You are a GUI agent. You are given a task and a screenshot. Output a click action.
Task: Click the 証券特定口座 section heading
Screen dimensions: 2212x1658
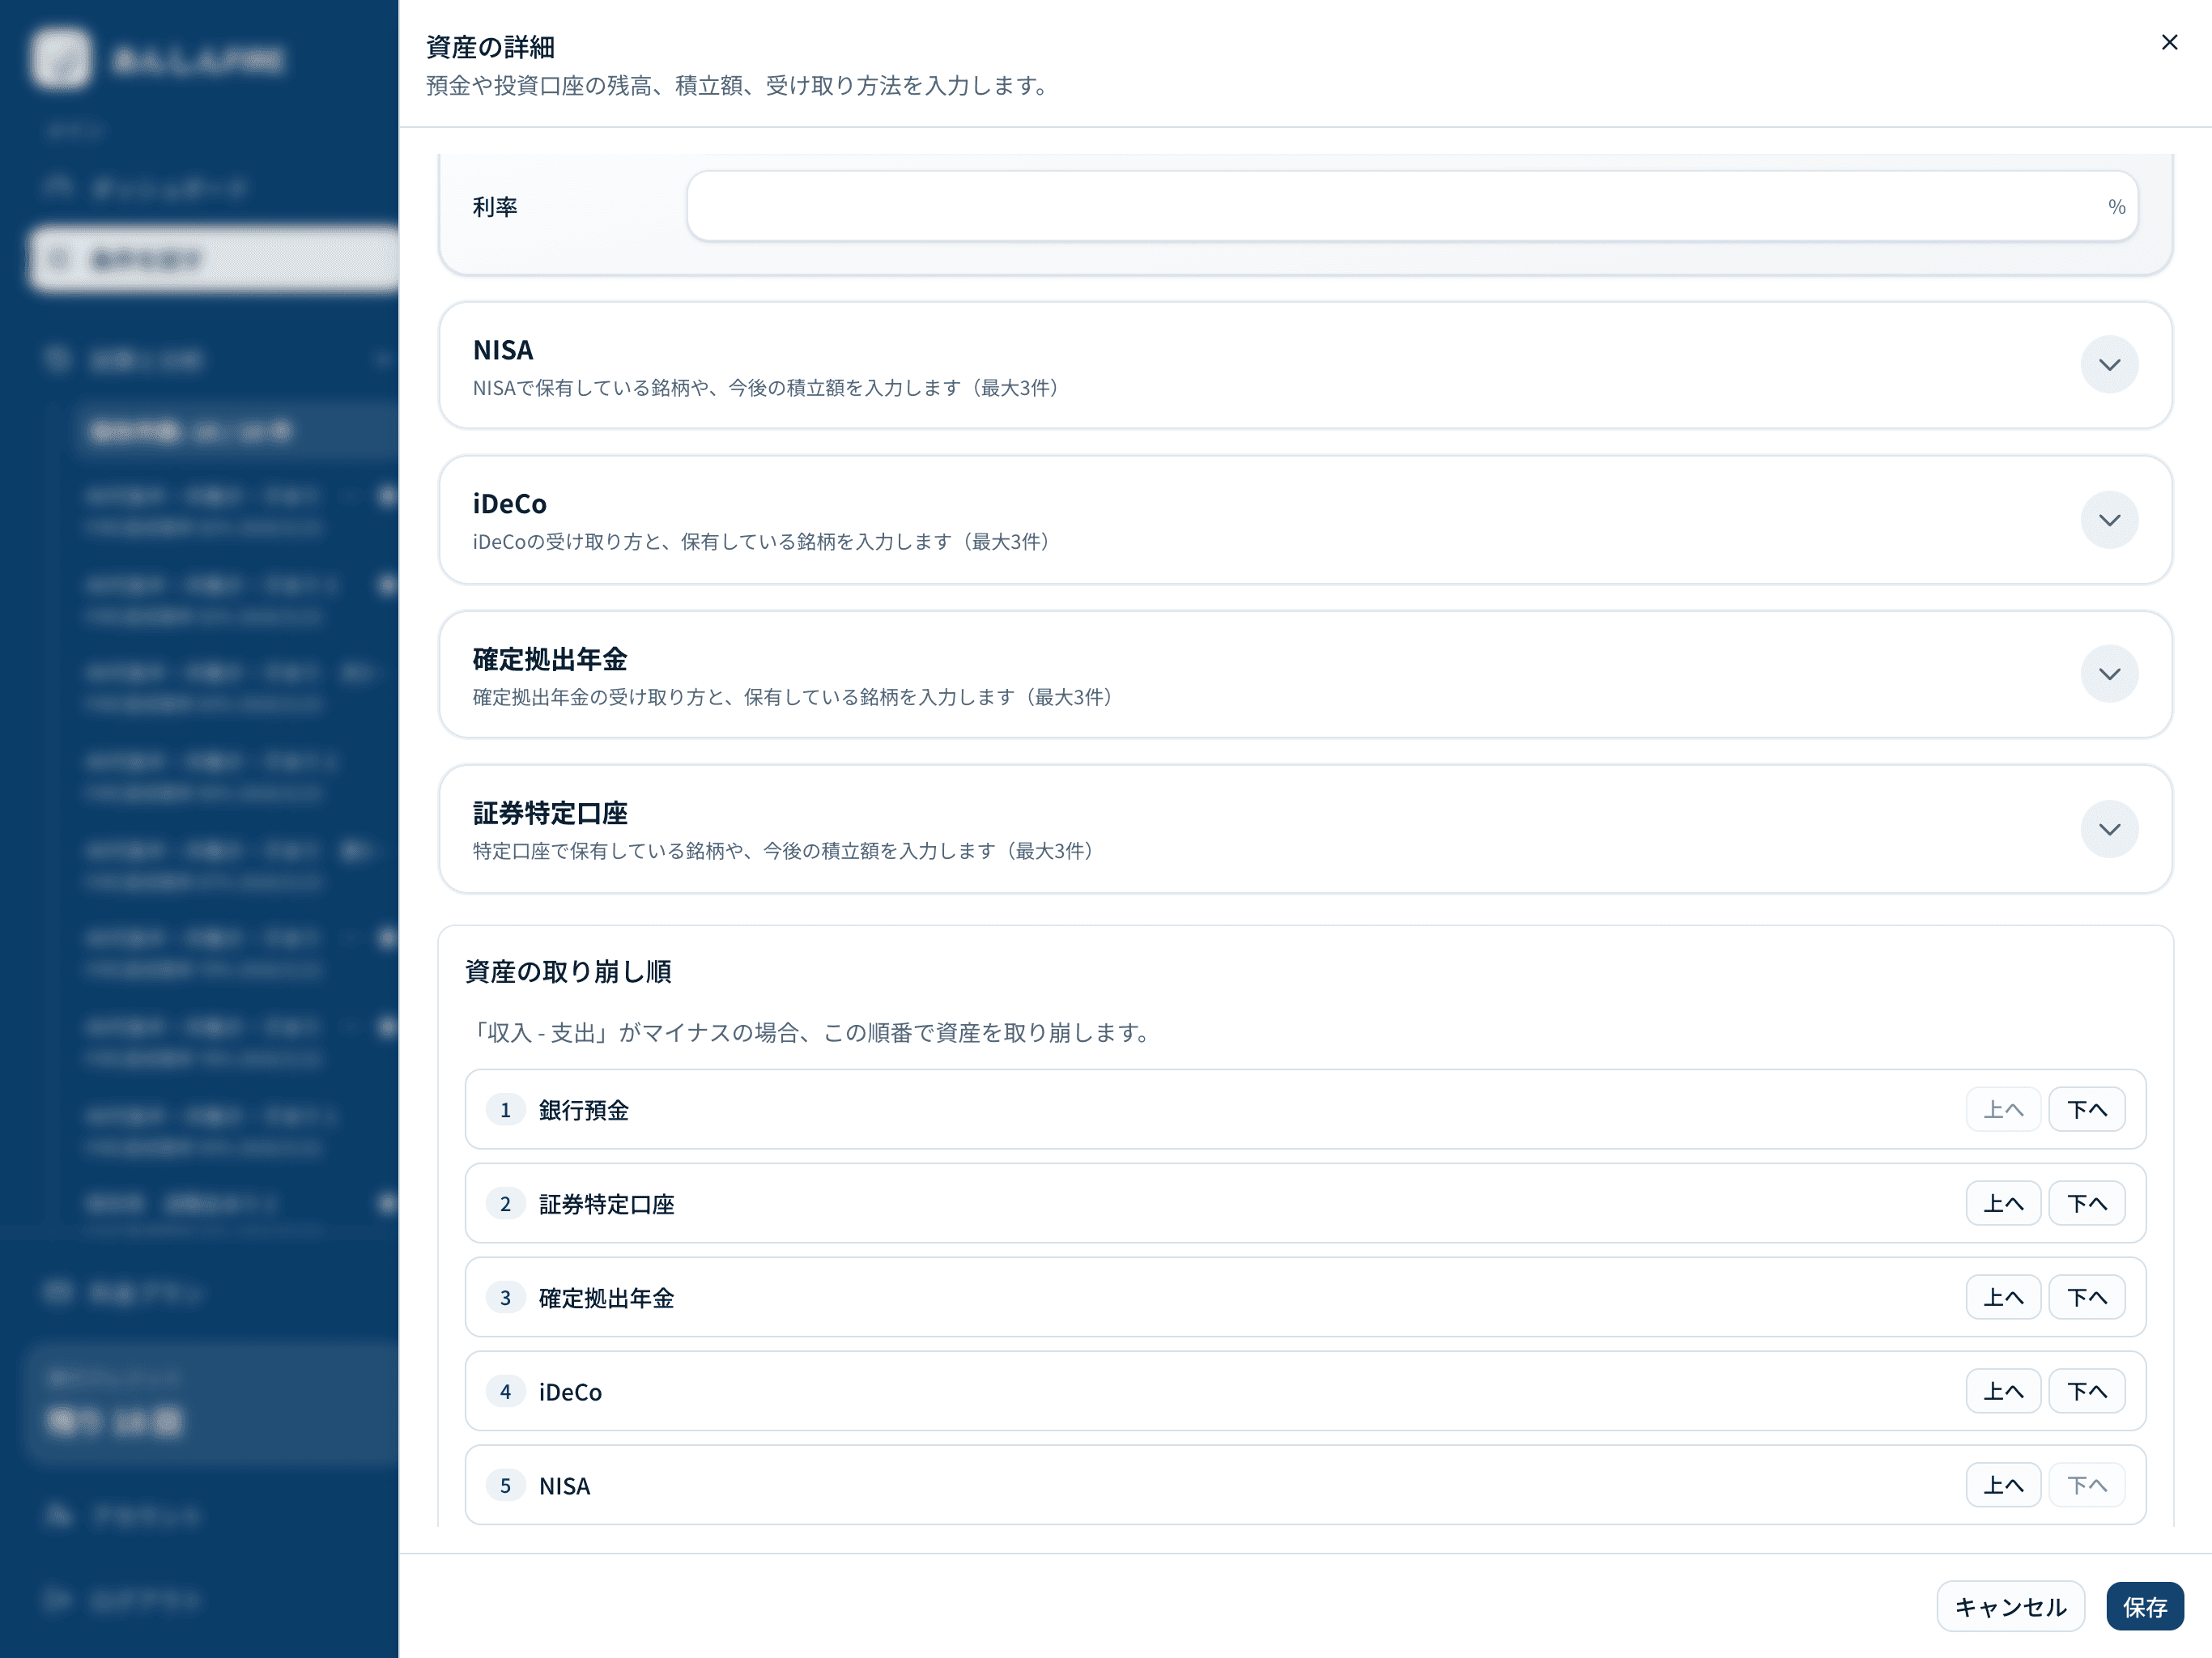[x=550, y=813]
